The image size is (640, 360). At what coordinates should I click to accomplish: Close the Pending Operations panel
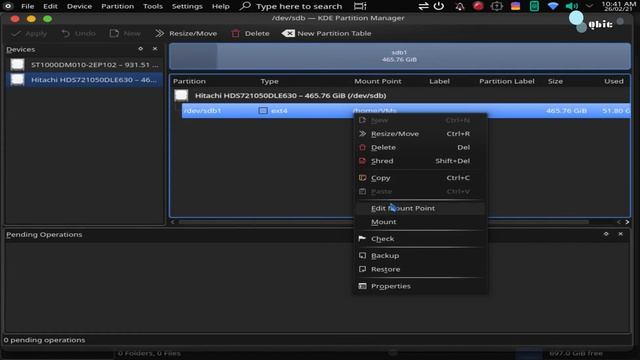pos(620,234)
